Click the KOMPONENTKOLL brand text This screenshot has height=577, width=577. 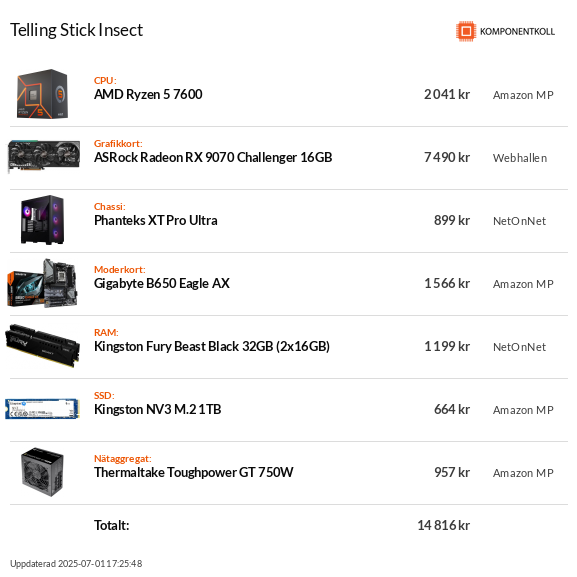517,32
